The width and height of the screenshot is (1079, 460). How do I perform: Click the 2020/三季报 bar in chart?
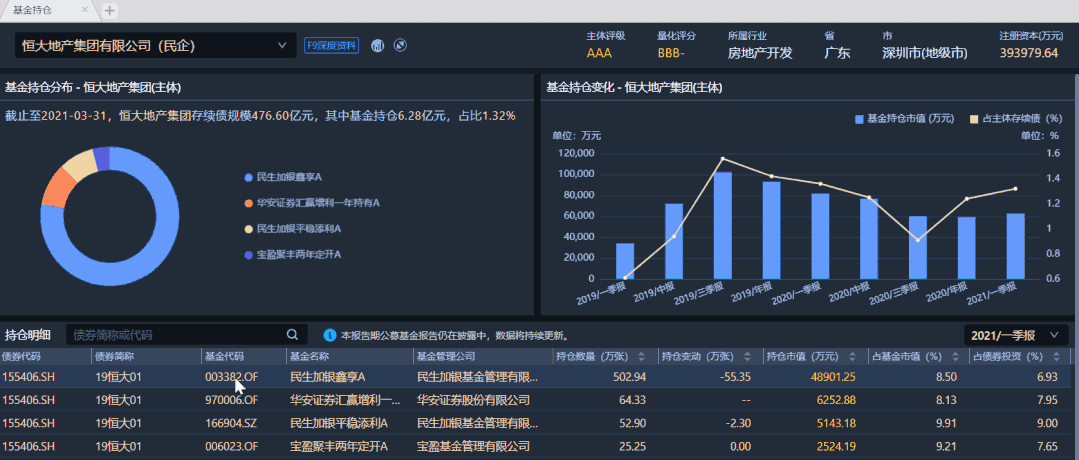918,247
